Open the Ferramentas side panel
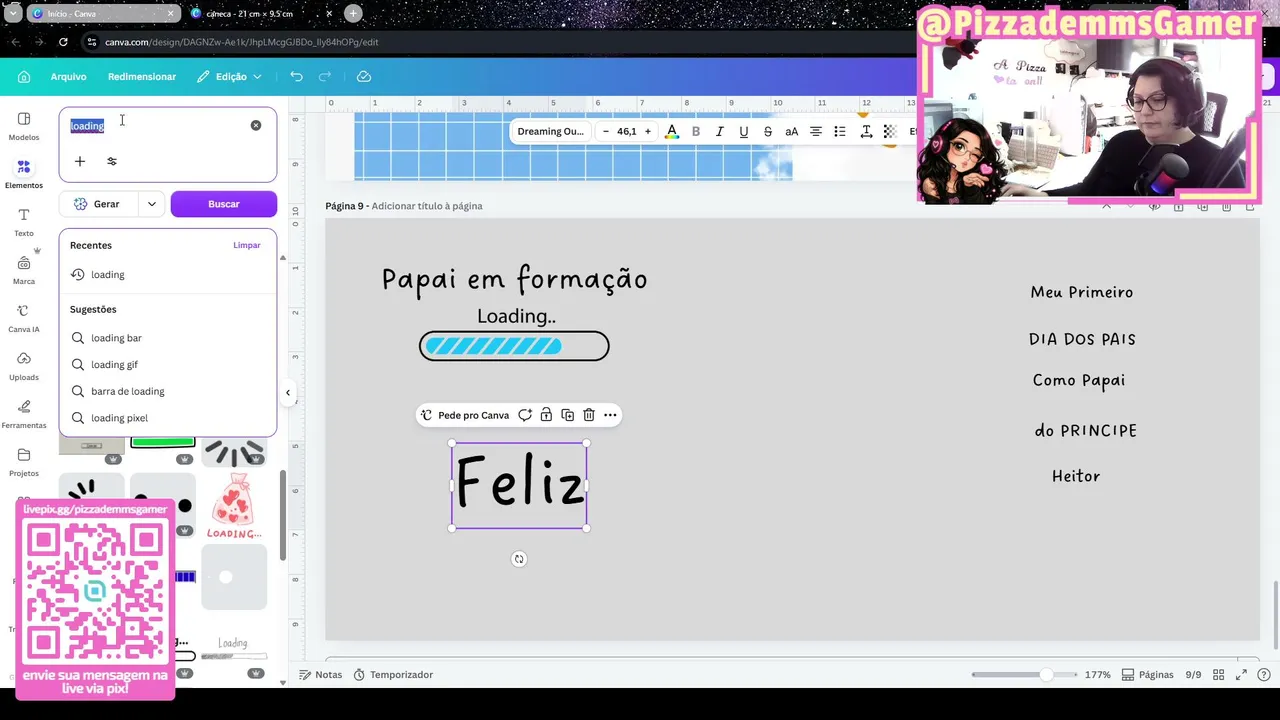The height and width of the screenshot is (720, 1280). click(24, 414)
